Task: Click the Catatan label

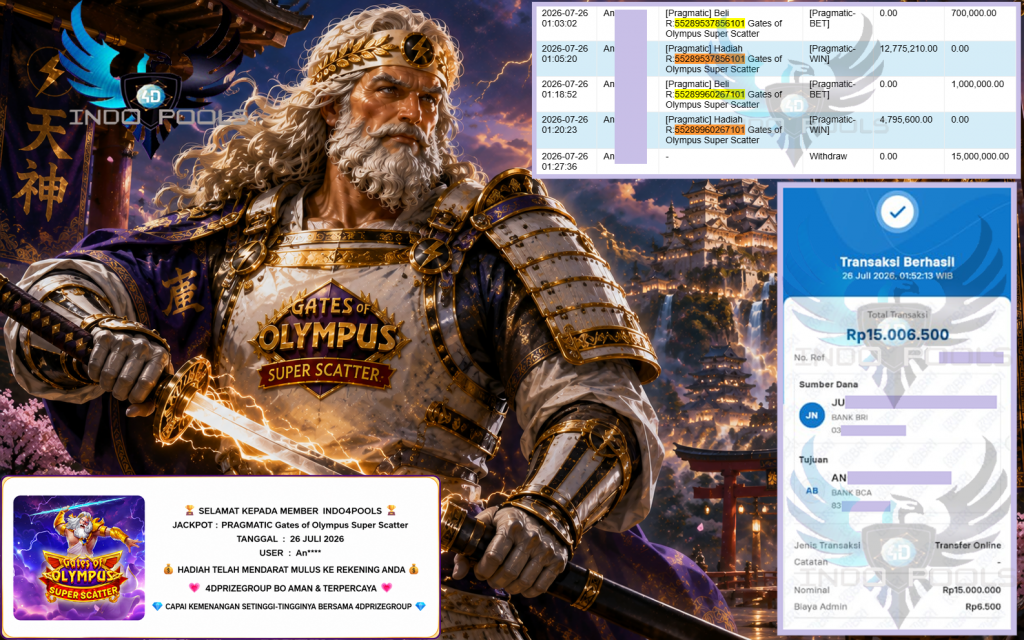Action: tap(811, 562)
